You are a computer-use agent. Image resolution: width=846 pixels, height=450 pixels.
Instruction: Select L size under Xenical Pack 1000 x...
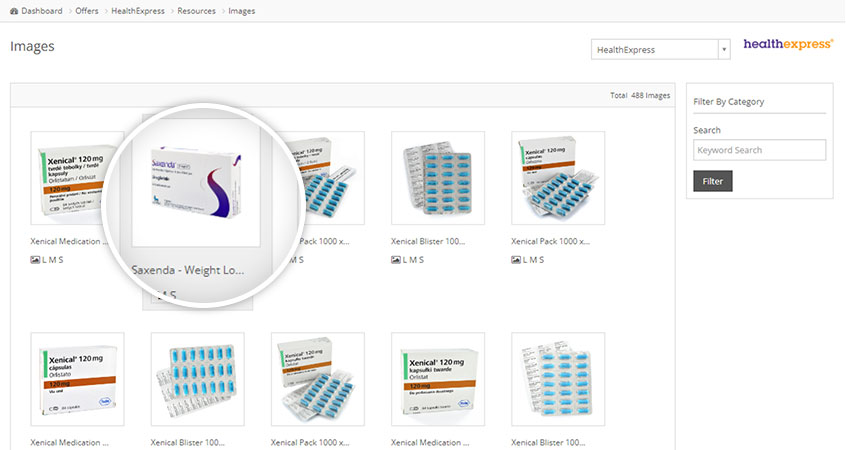click(525, 260)
